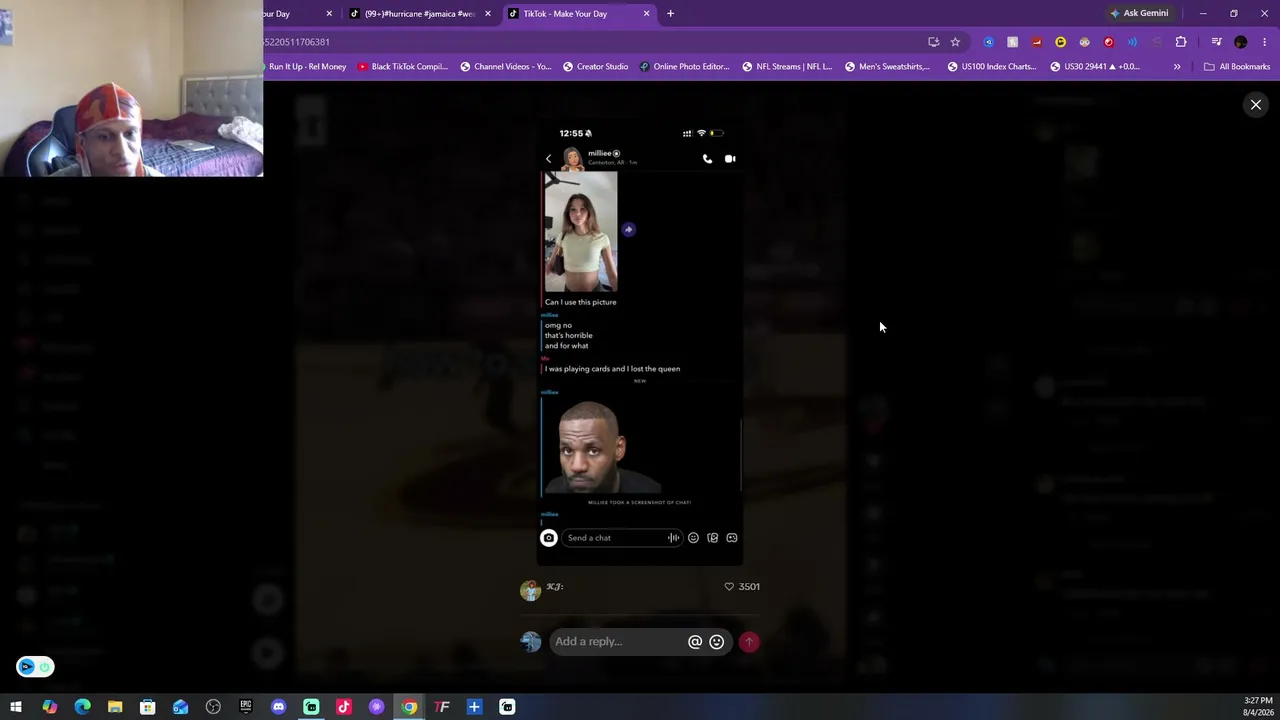
Task: Open the TF app taskbar icon
Action: click(442, 707)
